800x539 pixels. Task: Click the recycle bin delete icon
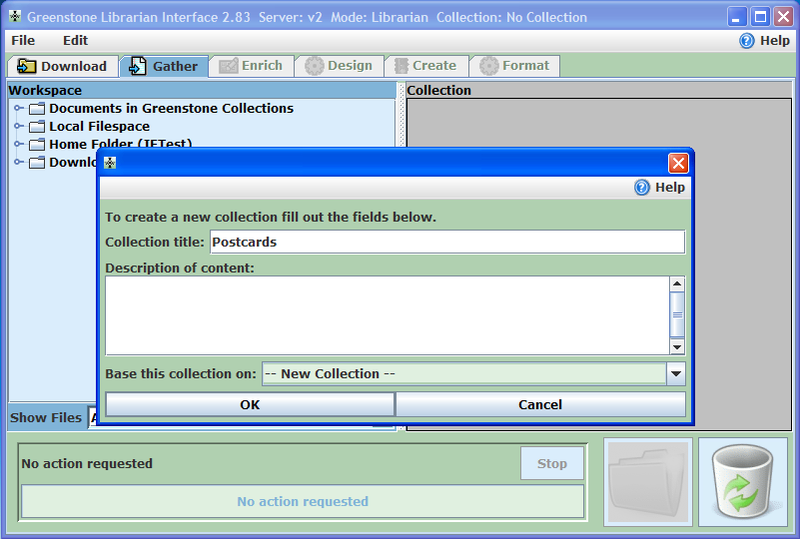tap(742, 482)
